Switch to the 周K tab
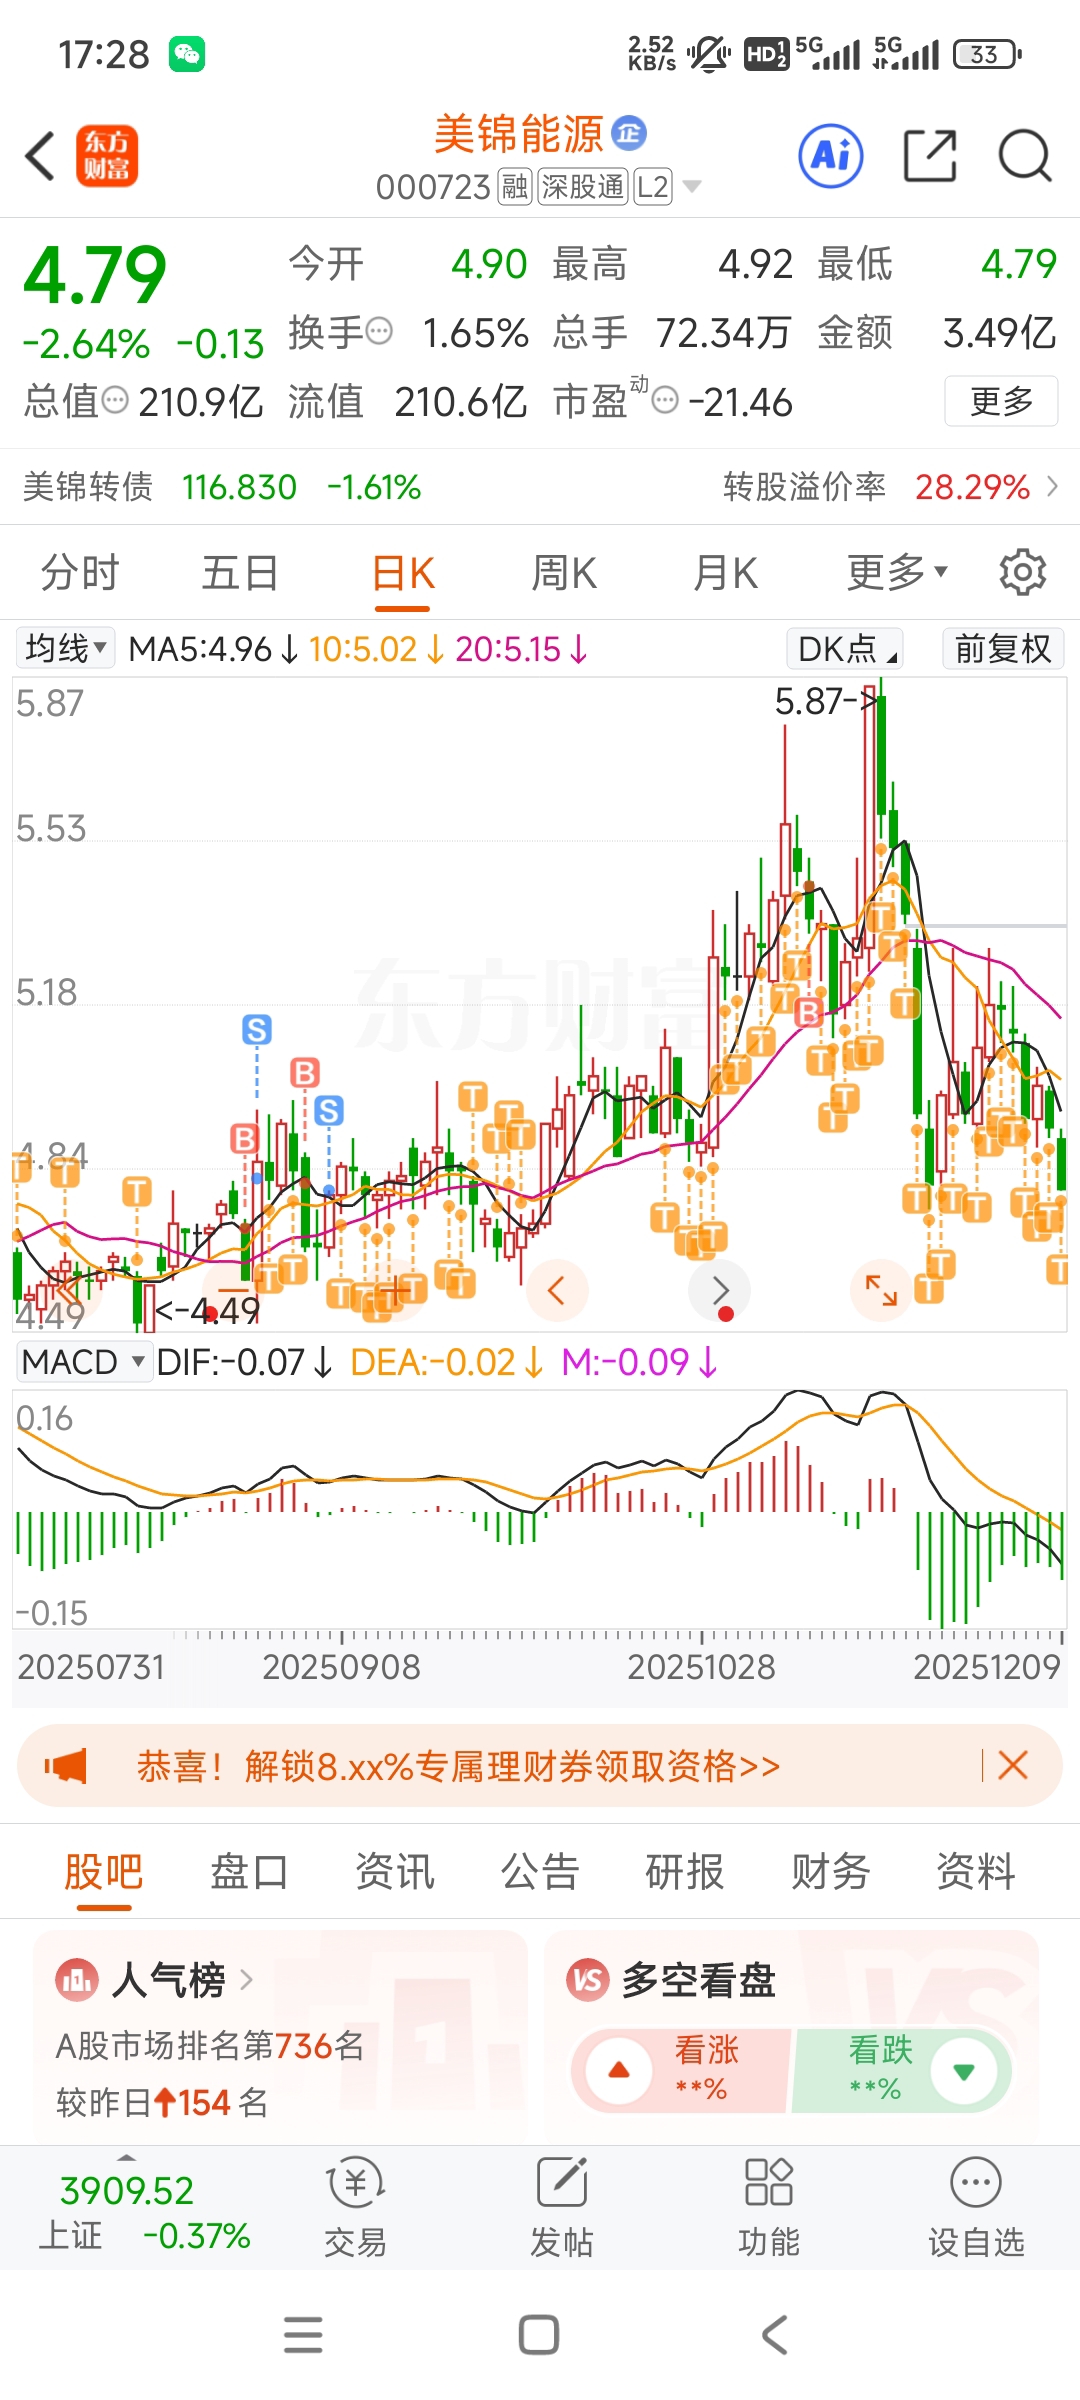 (564, 573)
